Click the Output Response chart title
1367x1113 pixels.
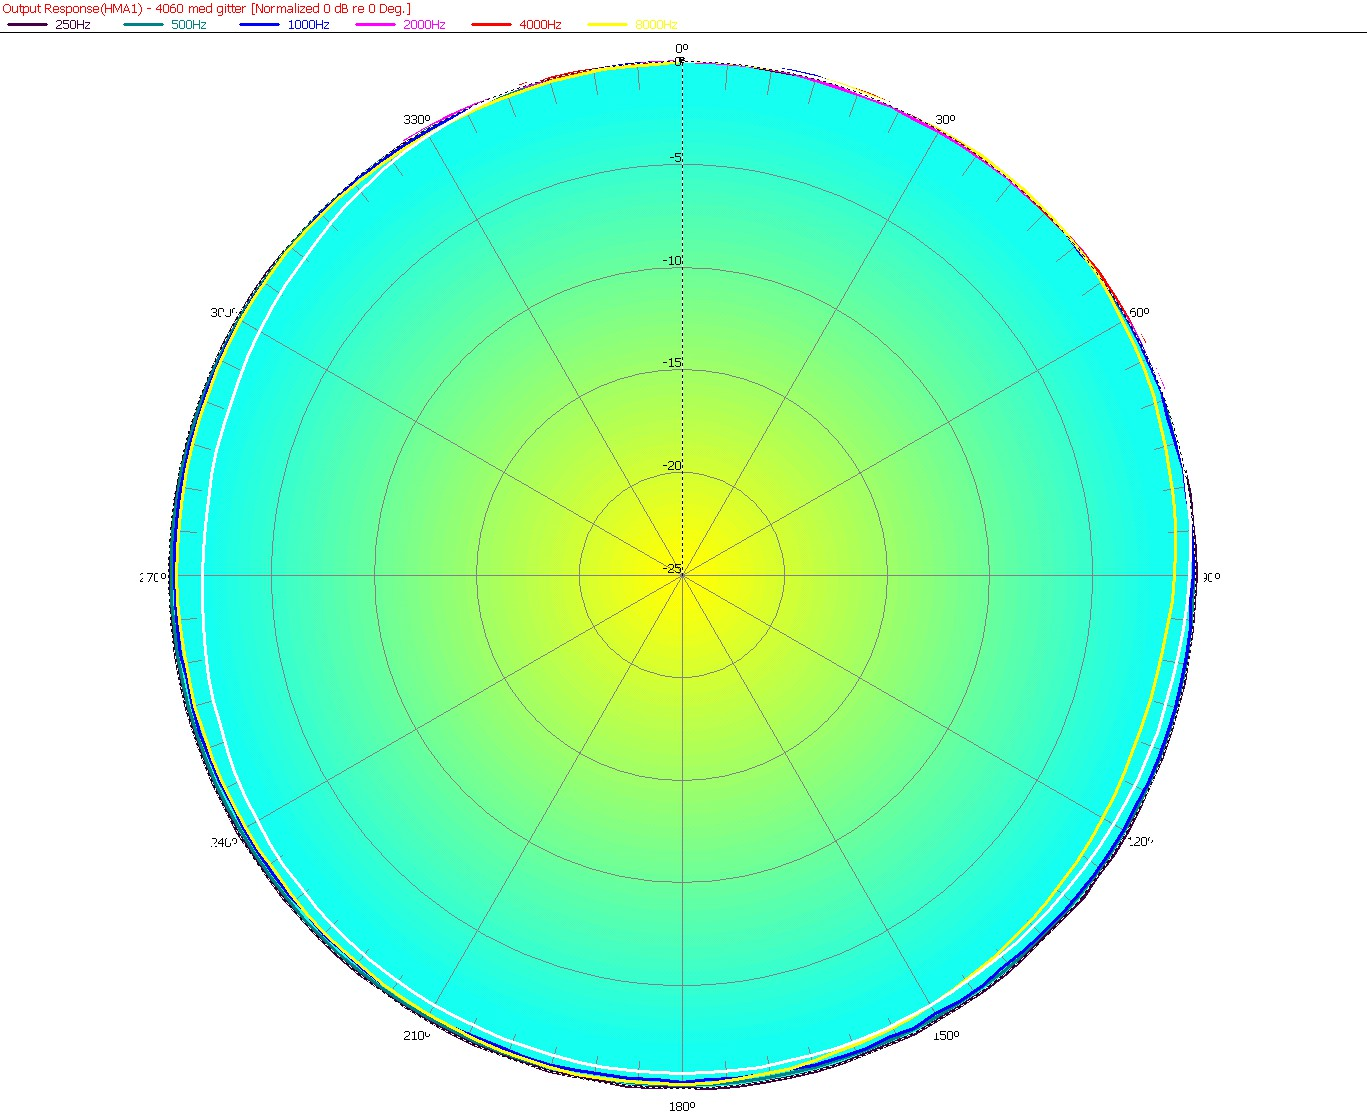coord(206,8)
